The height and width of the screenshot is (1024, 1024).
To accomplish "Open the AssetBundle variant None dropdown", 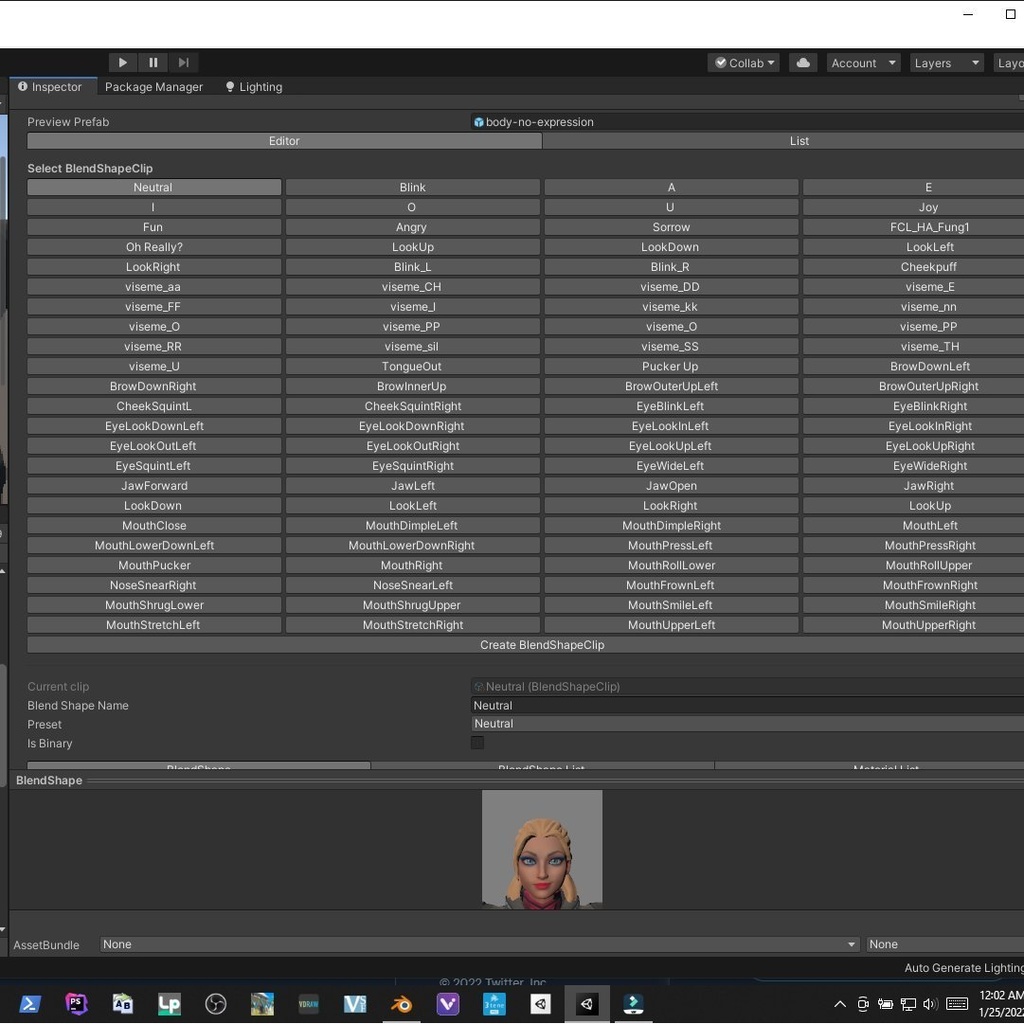I will pos(945,945).
